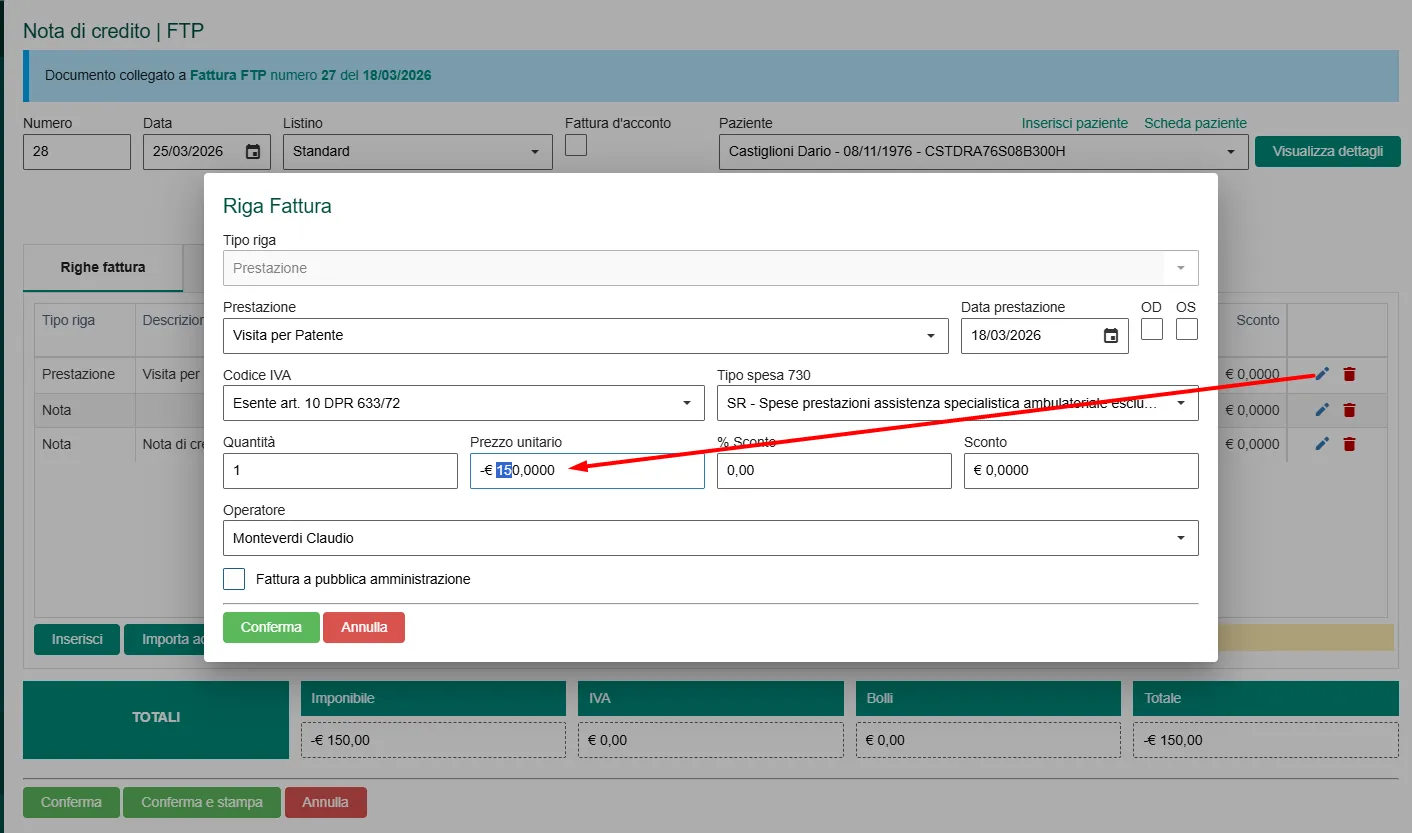Tick the OD checkbox

tap(1152, 329)
